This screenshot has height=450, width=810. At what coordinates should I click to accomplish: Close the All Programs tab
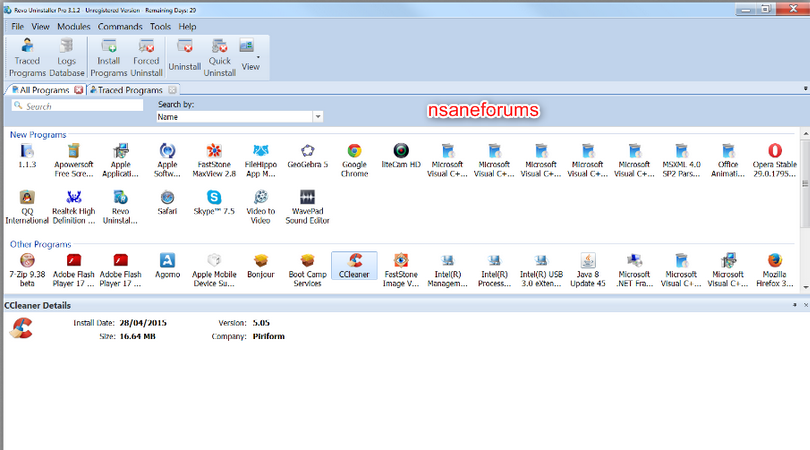79,90
